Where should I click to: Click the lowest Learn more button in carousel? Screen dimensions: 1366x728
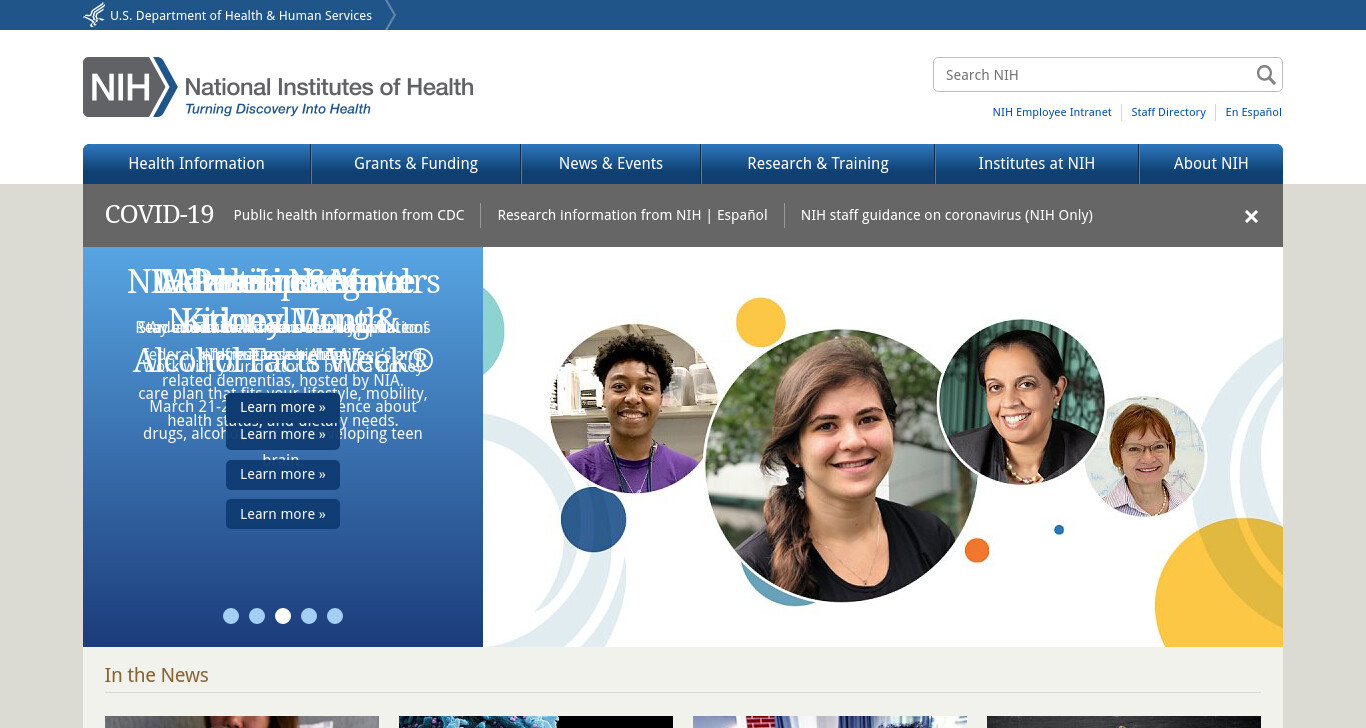pos(283,514)
